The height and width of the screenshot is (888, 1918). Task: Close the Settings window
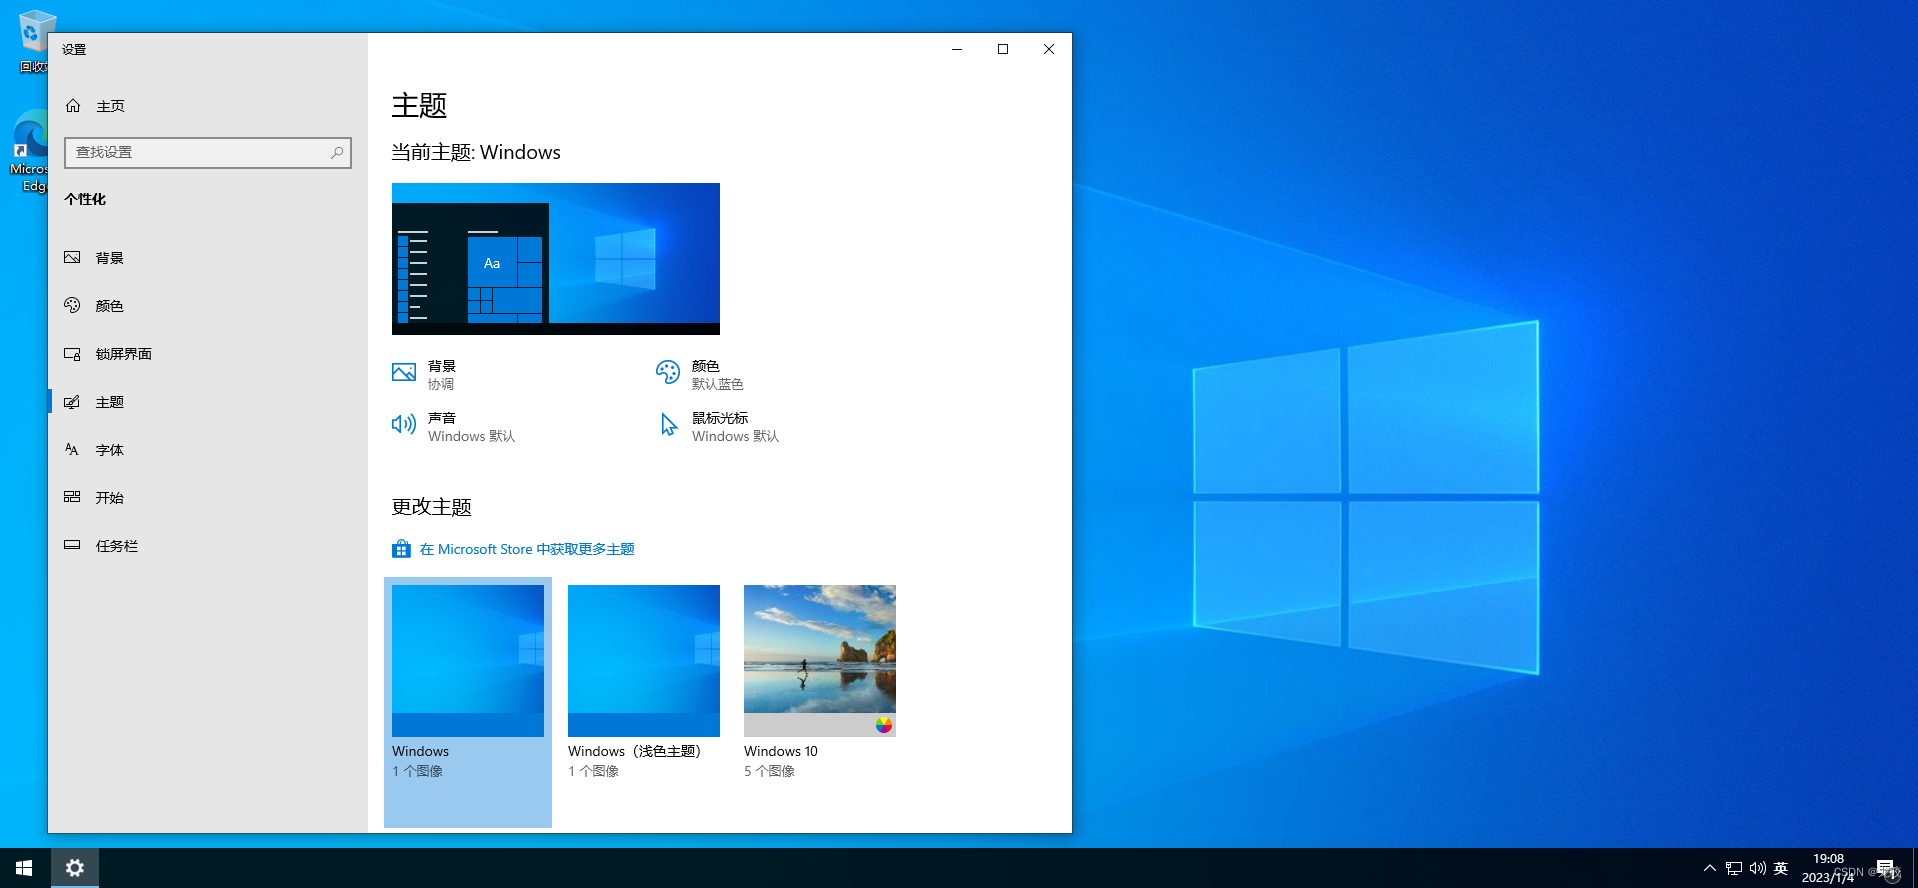click(1049, 49)
